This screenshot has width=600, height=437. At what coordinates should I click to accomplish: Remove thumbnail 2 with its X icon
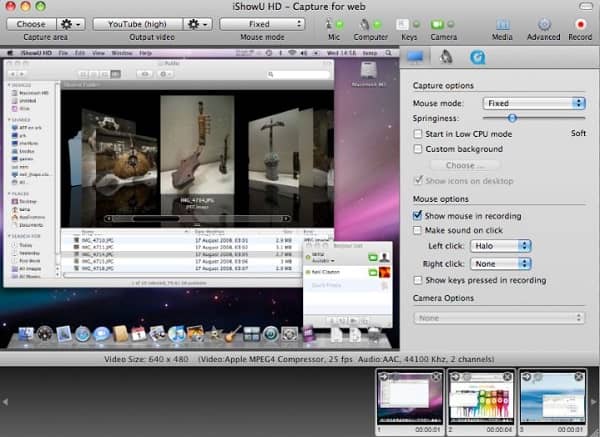coord(507,377)
